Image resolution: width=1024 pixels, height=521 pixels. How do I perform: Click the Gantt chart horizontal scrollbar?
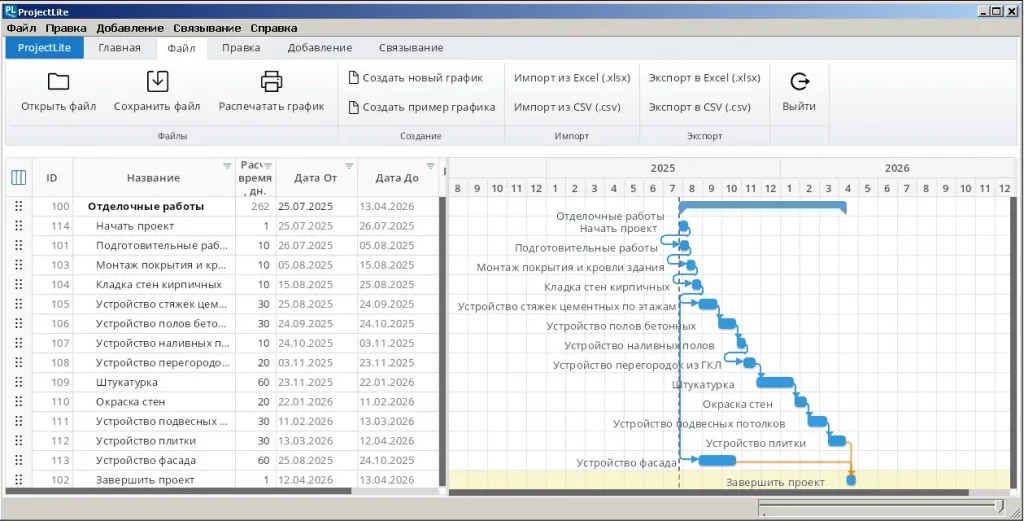click(x=709, y=492)
